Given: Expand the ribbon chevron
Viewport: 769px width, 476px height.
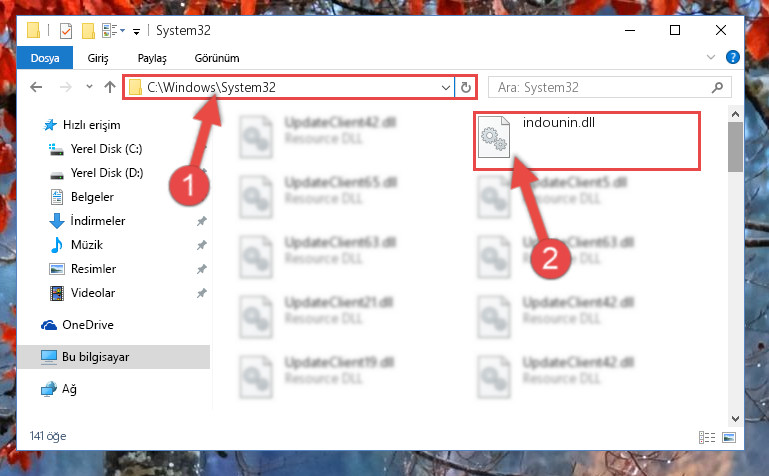Looking at the screenshot, I should coord(711,57).
